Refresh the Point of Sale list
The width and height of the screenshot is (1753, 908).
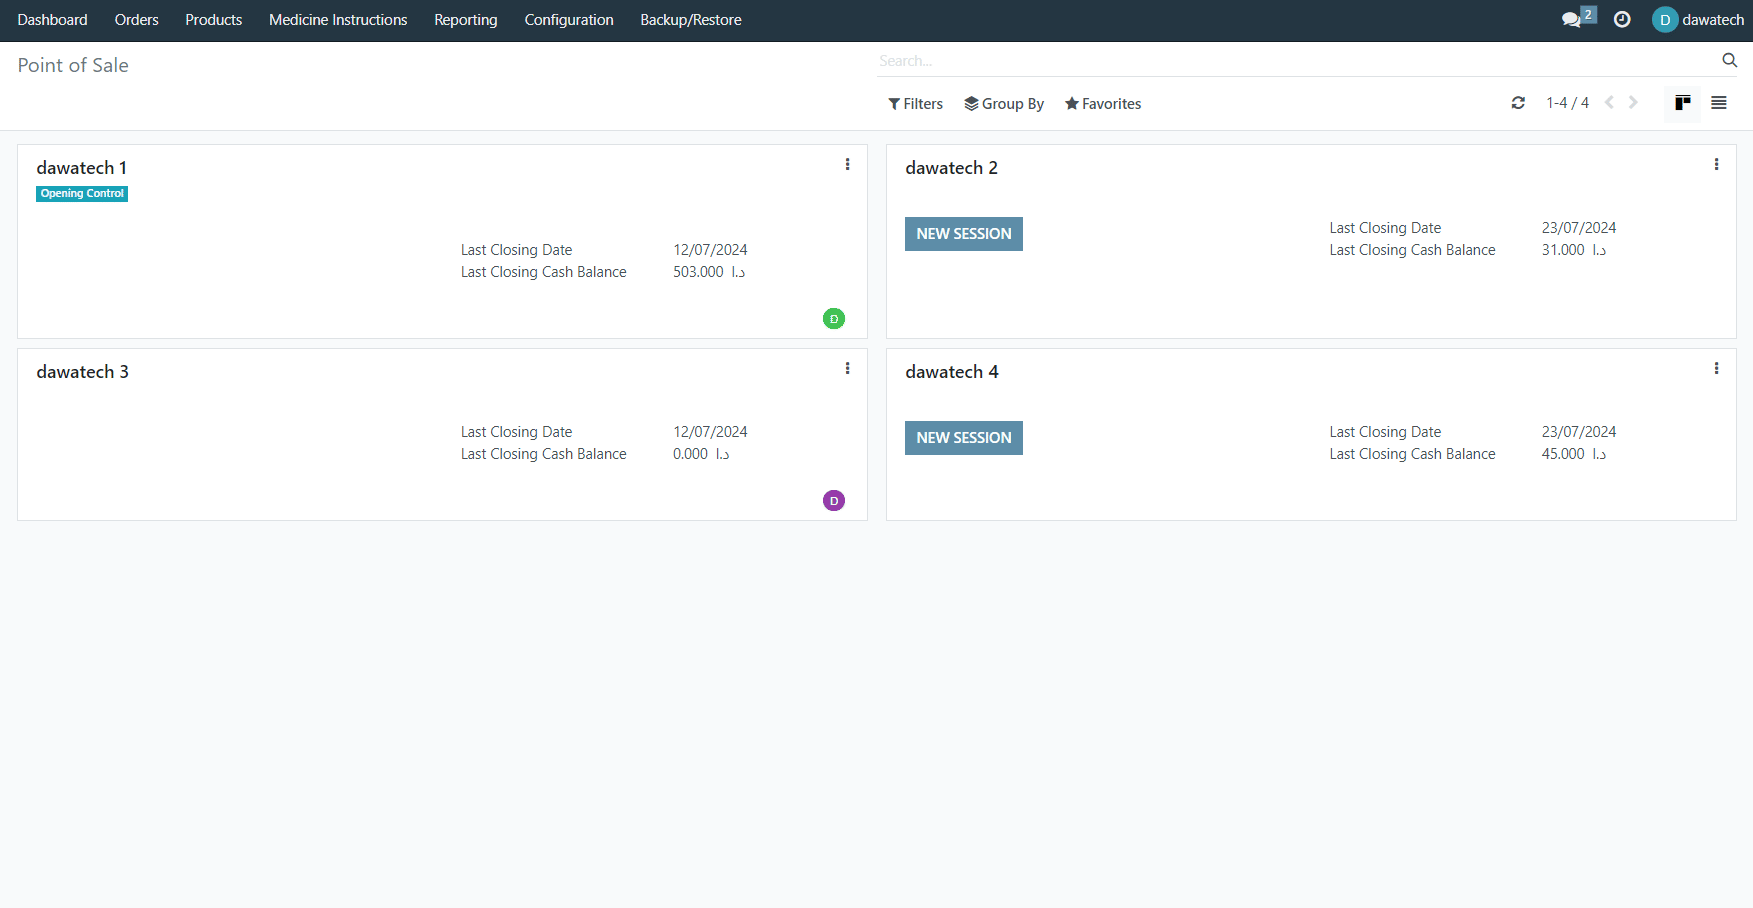click(x=1518, y=103)
